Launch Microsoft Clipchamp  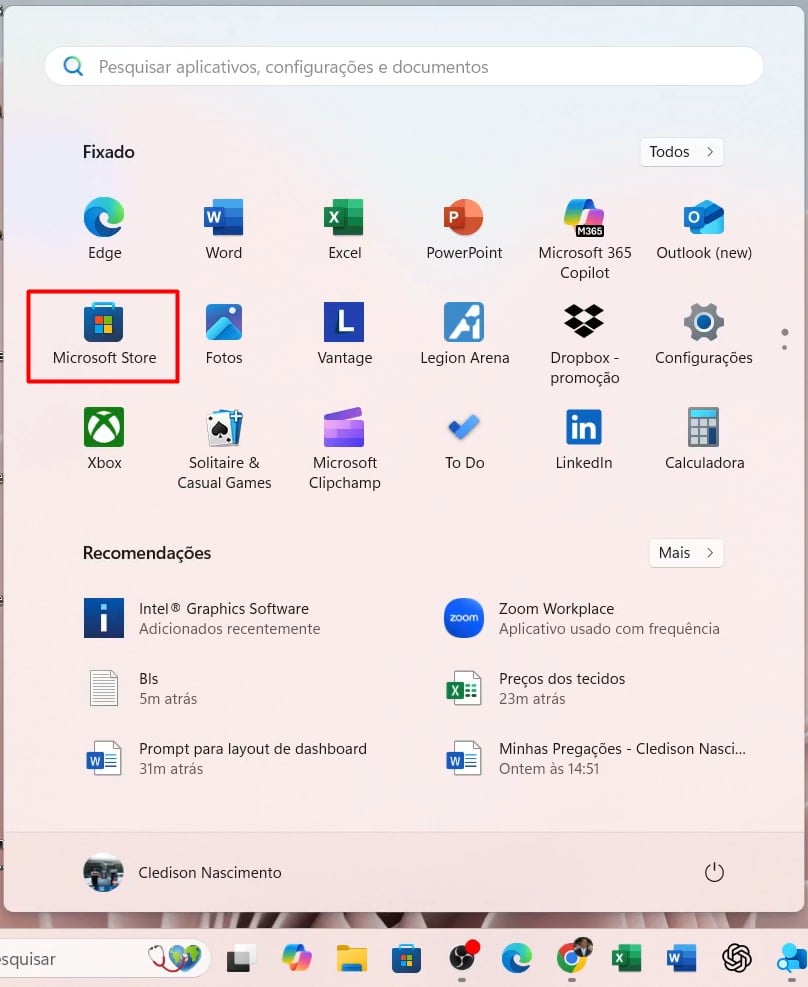pos(344,449)
